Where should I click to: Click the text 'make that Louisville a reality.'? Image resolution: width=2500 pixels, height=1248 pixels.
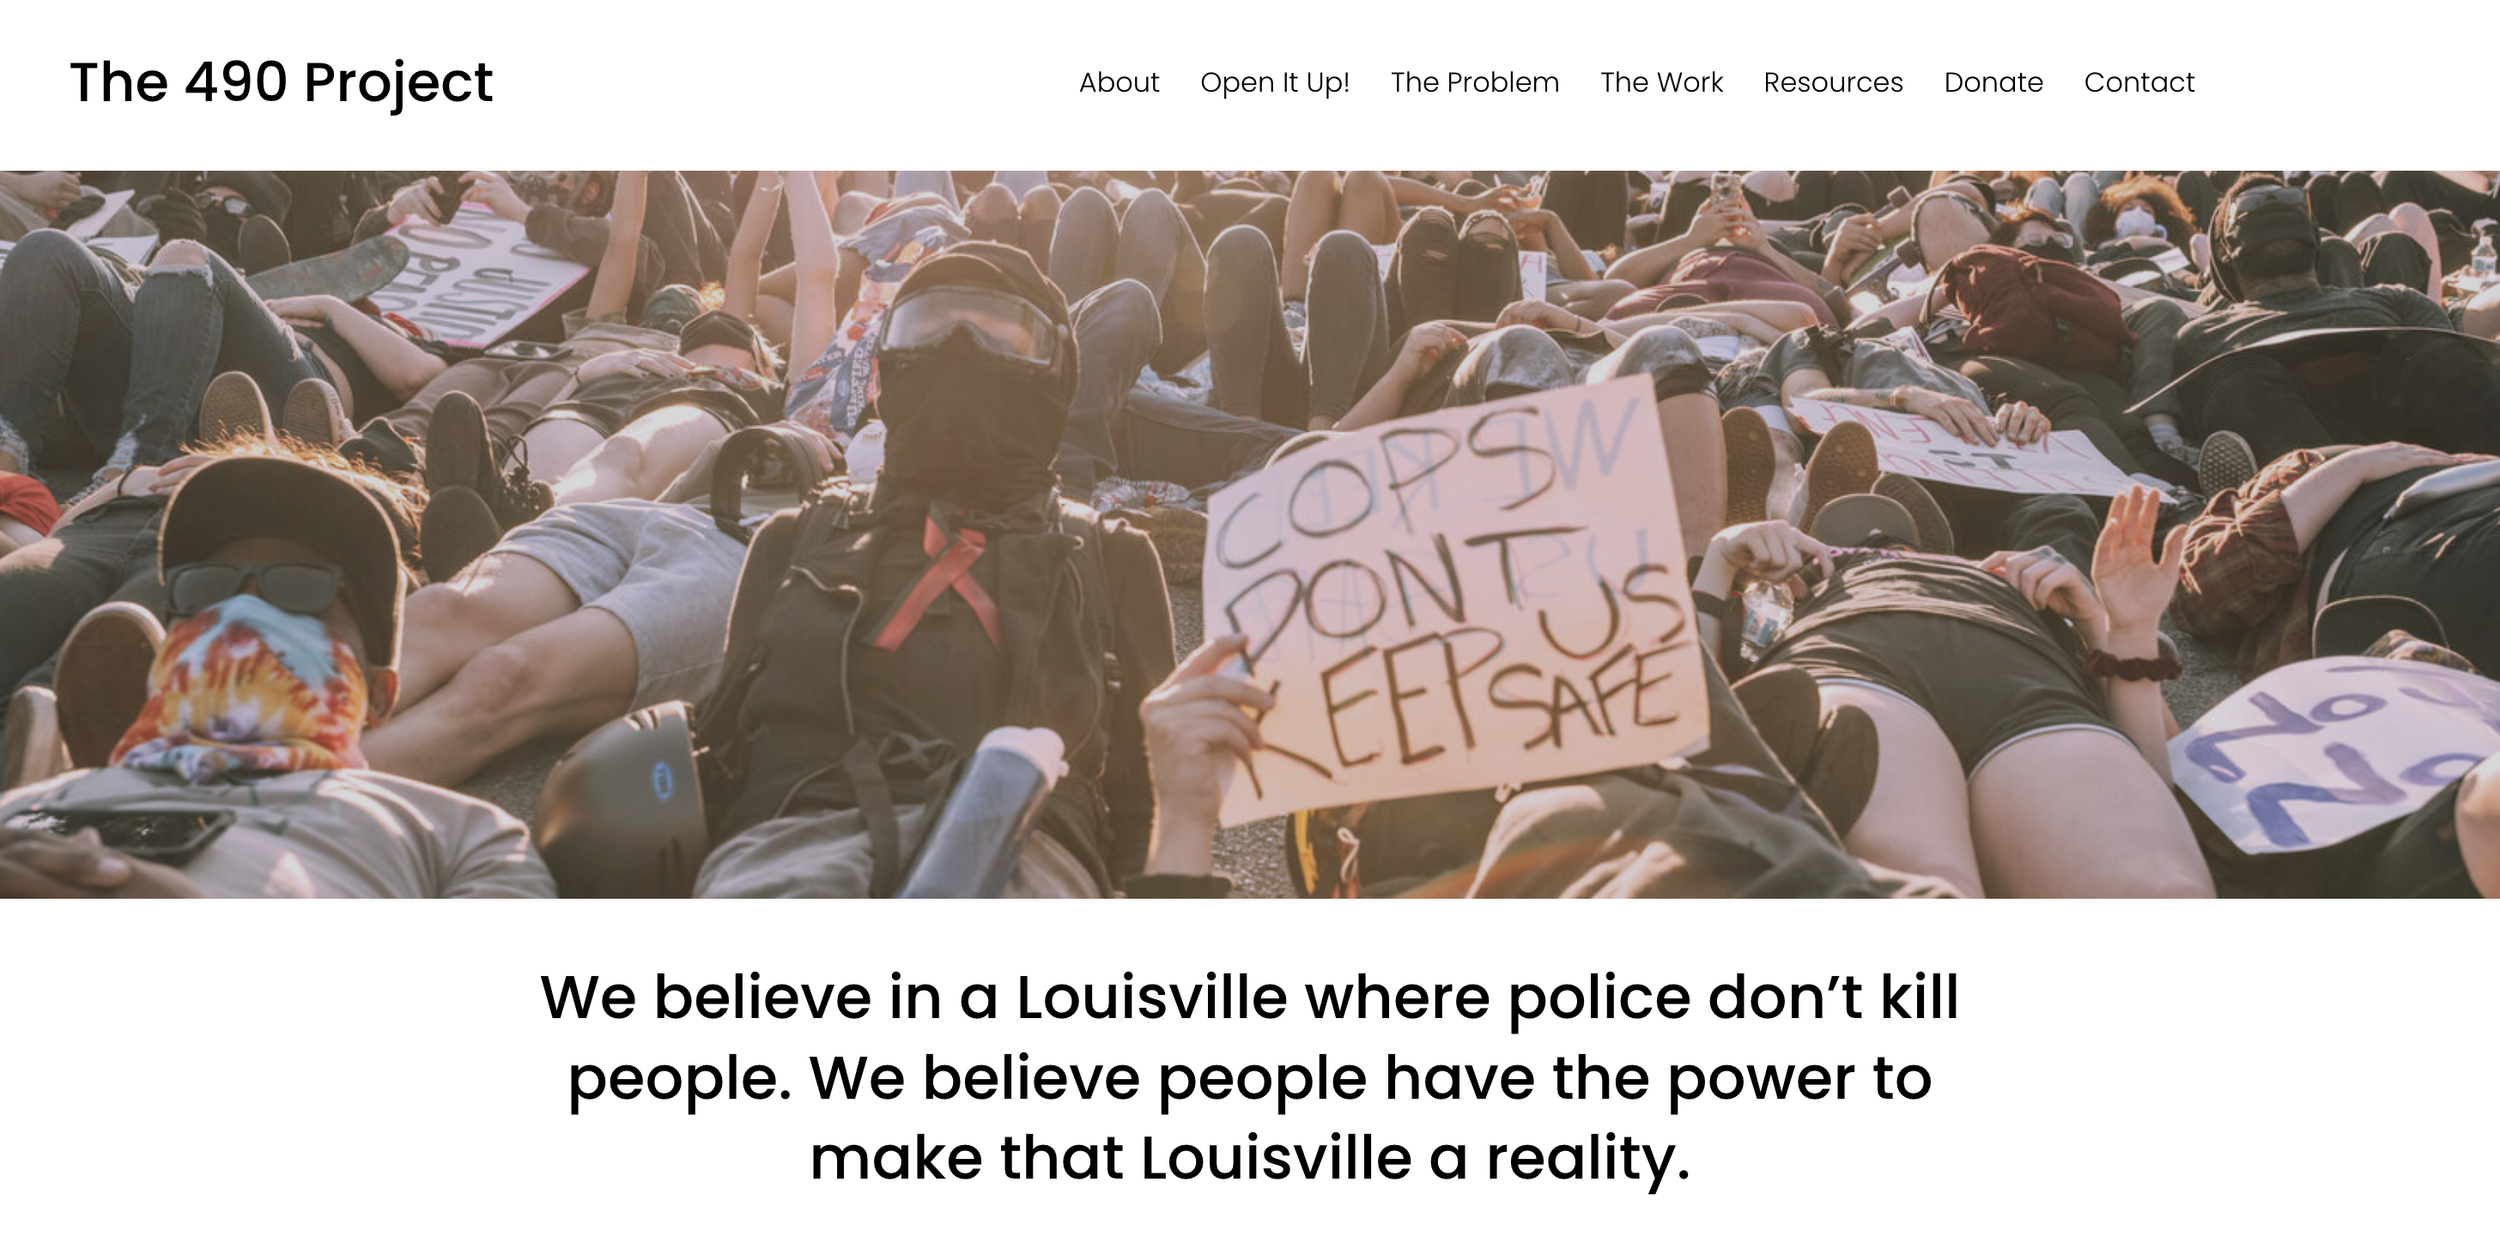pos(1249,1157)
